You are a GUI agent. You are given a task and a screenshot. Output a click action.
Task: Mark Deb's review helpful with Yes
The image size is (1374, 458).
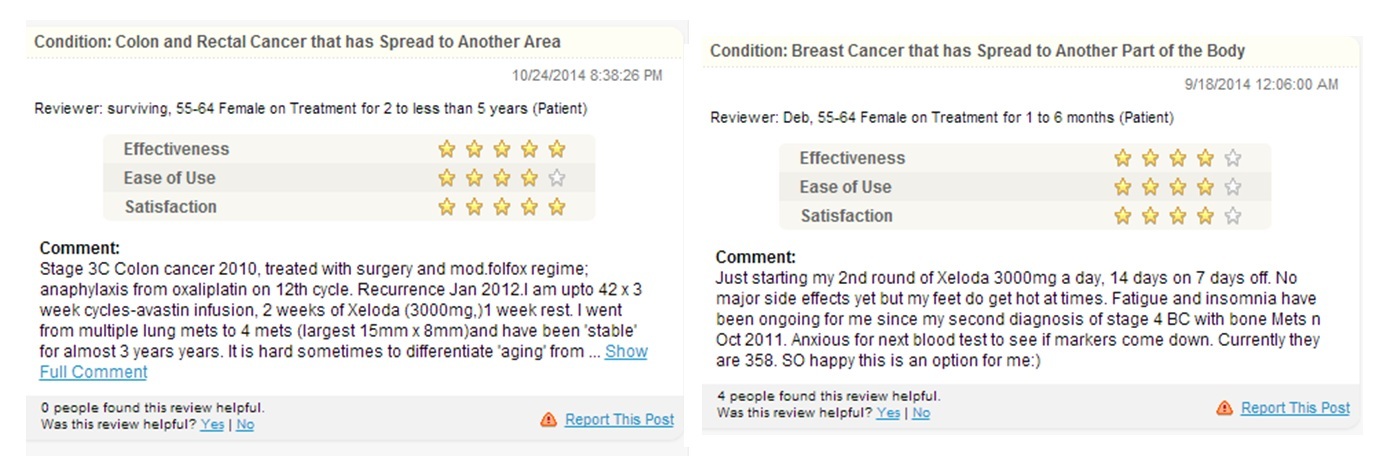coord(888,413)
